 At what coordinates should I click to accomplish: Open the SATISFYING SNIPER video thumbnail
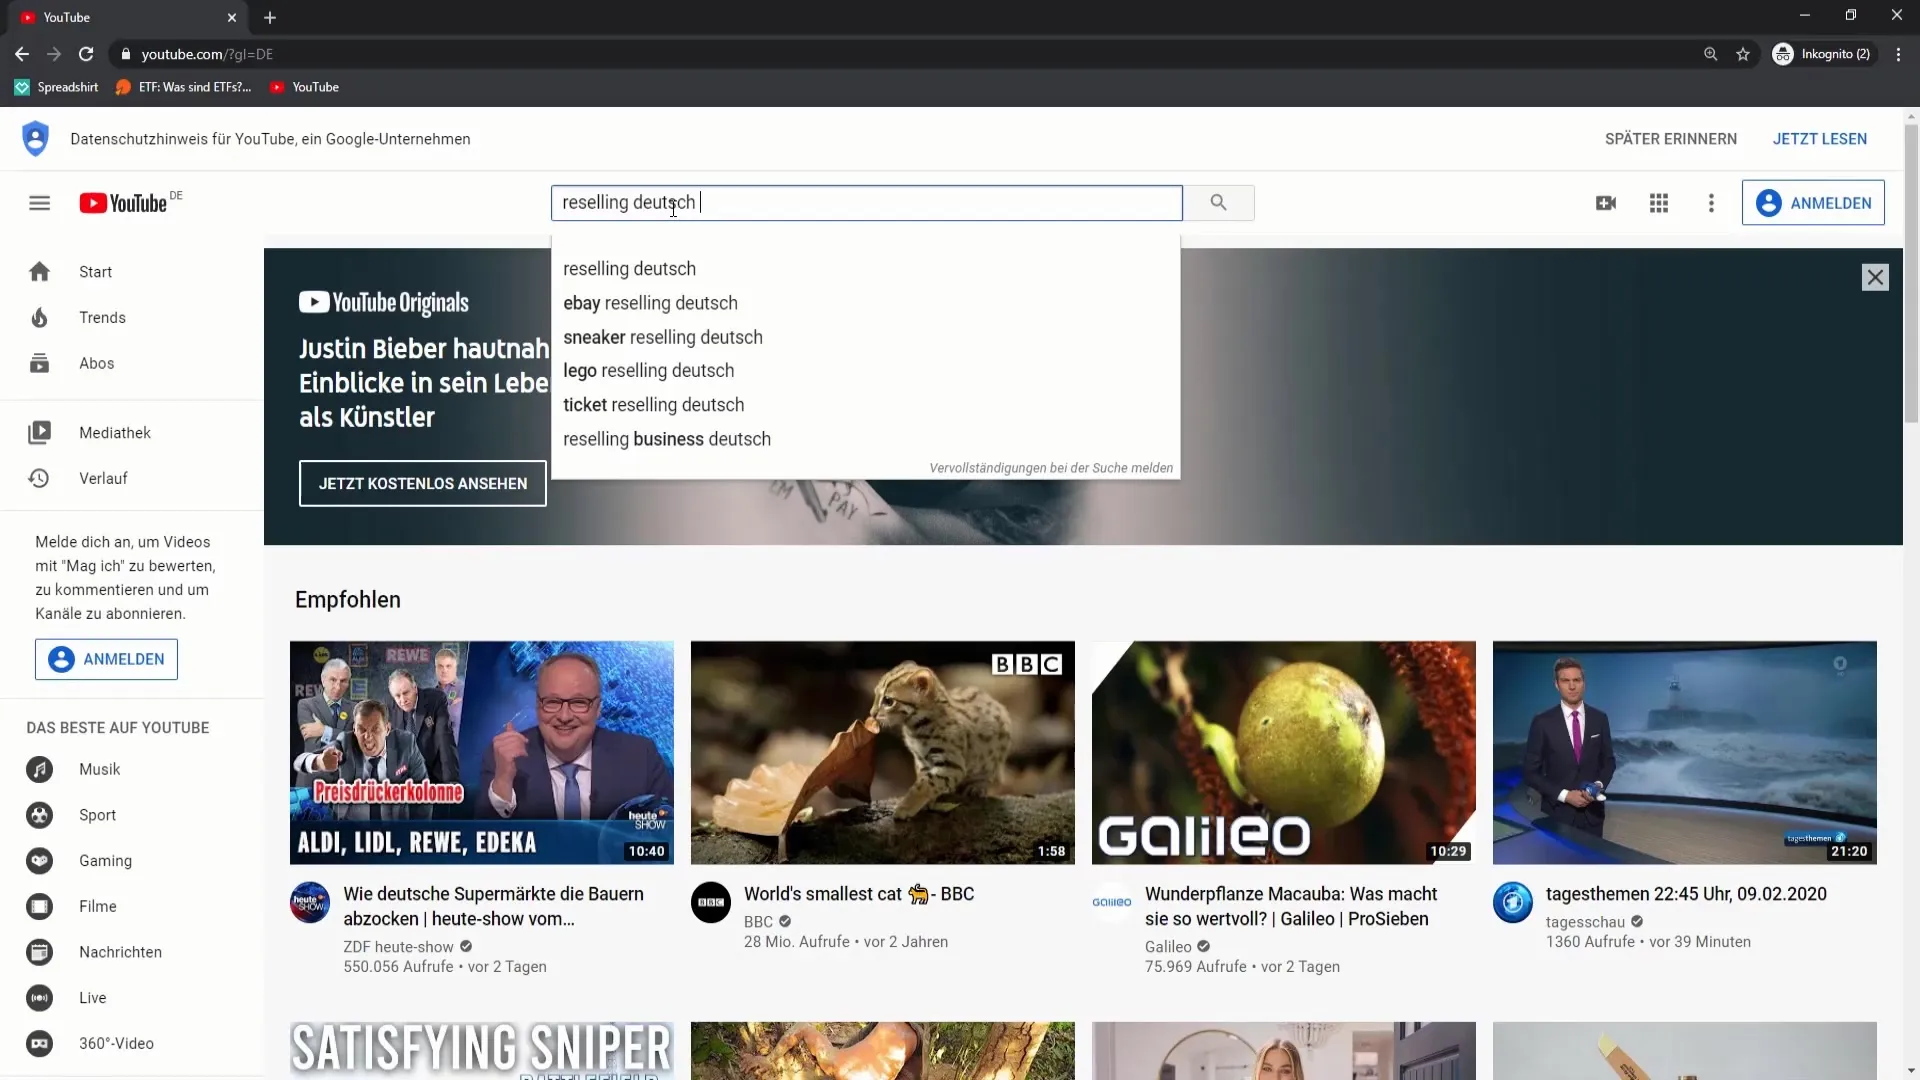click(482, 1050)
